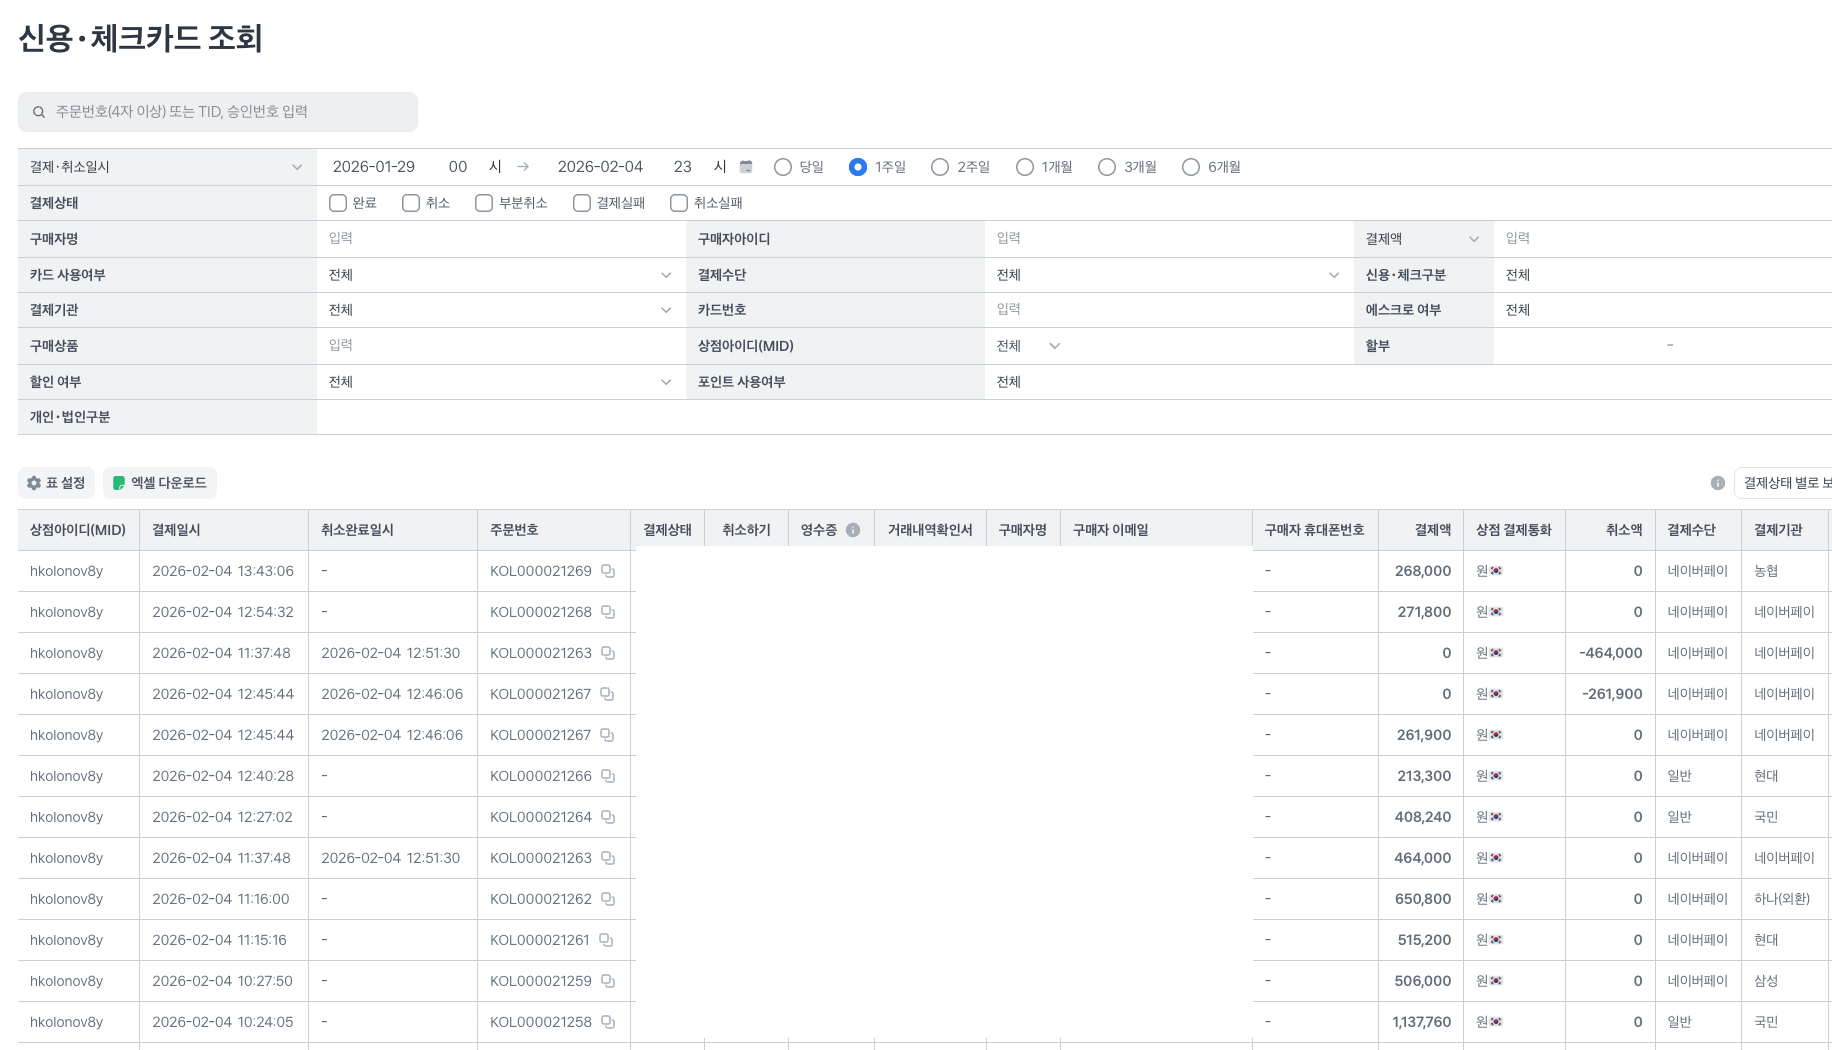
Task: Open the 표 설정 table settings
Action: pyautogui.click(x=56, y=483)
